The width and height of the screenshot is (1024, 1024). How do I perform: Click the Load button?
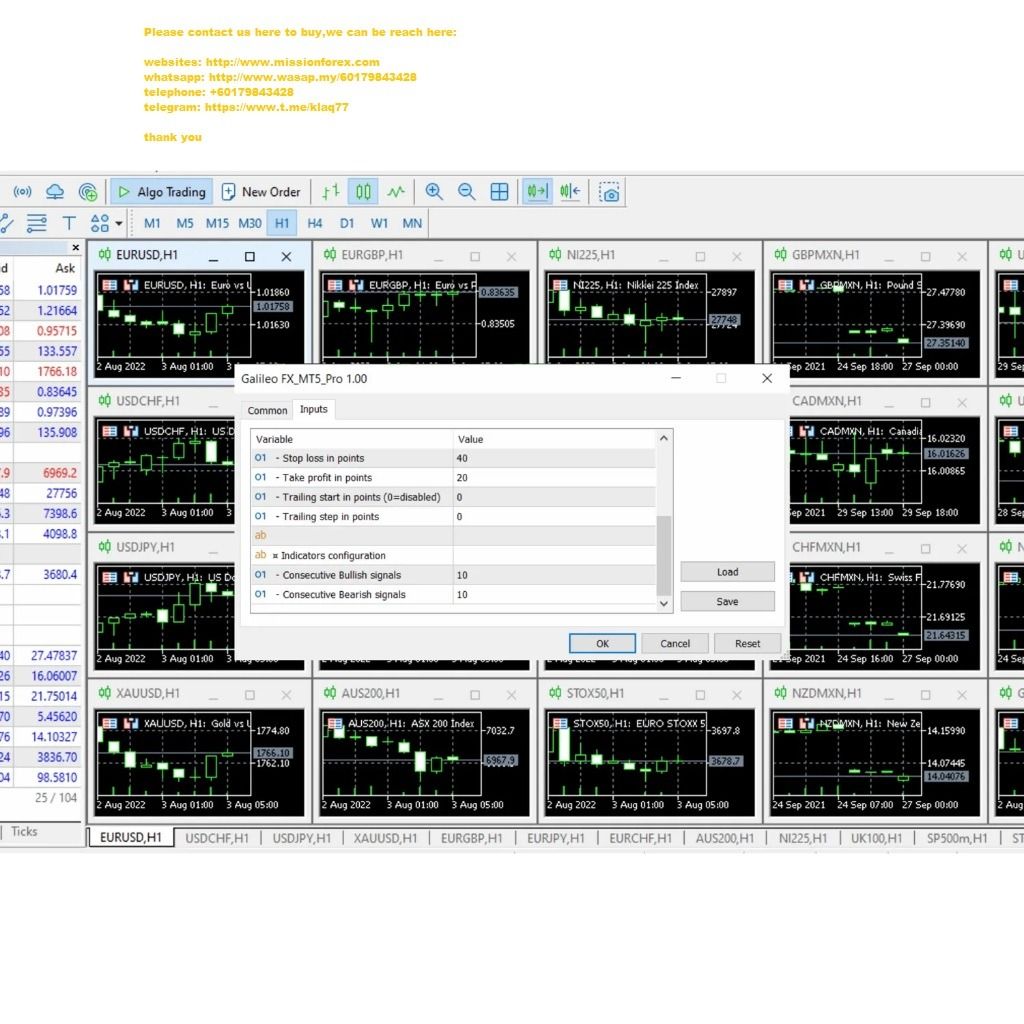pyautogui.click(x=728, y=572)
